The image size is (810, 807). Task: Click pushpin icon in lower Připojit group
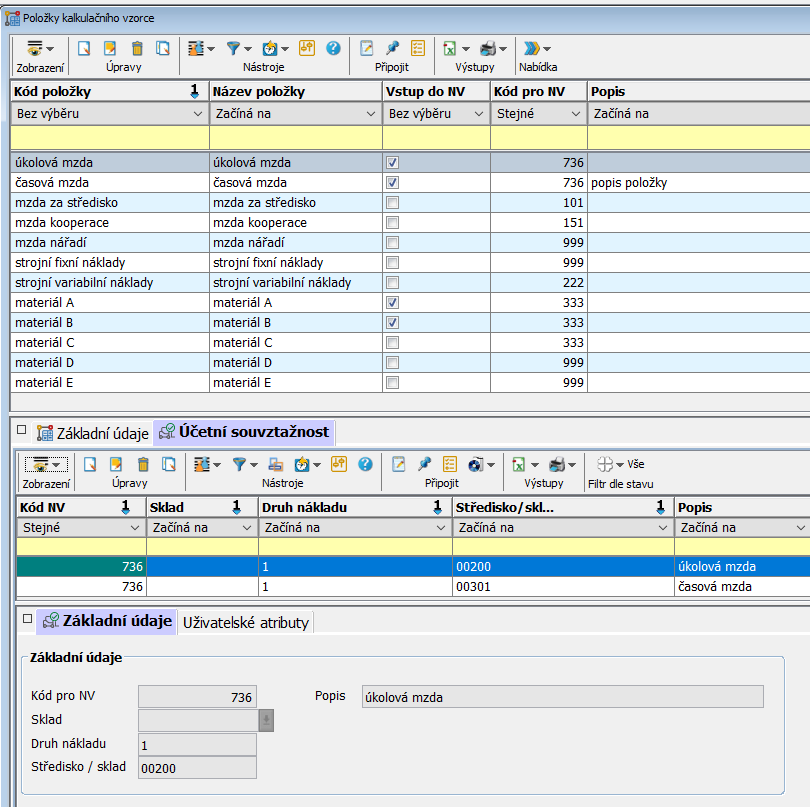tap(425, 464)
